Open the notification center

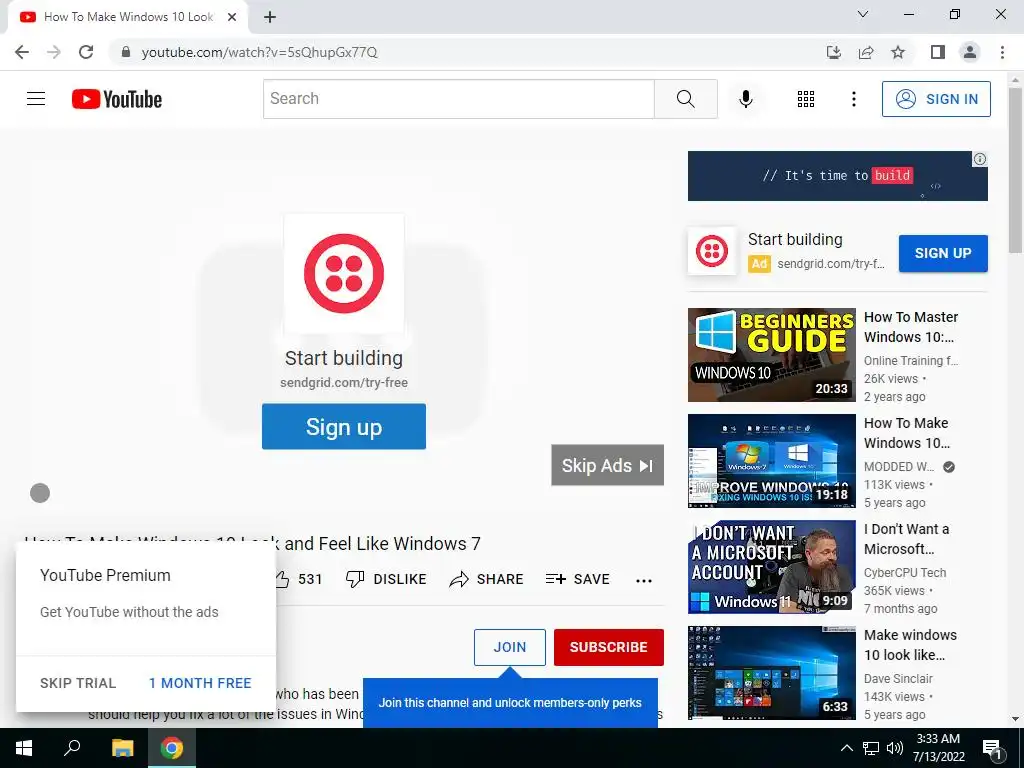pyautogui.click(x=991, y=748)
